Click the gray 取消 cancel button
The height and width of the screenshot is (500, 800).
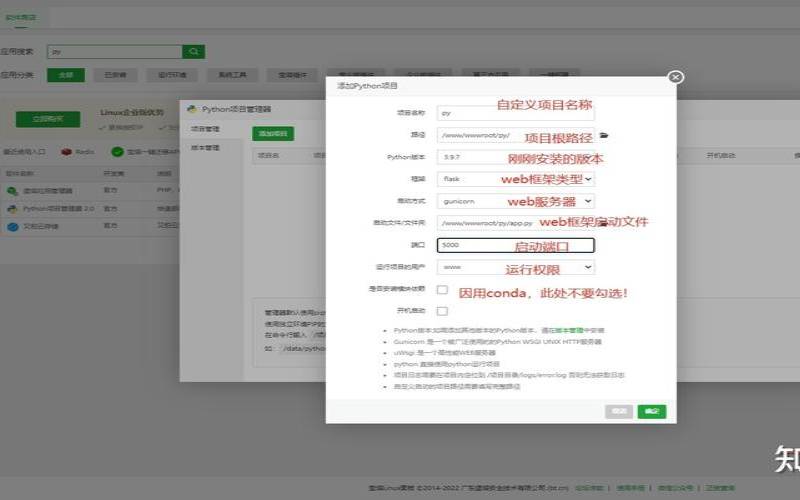pos(619,411)
